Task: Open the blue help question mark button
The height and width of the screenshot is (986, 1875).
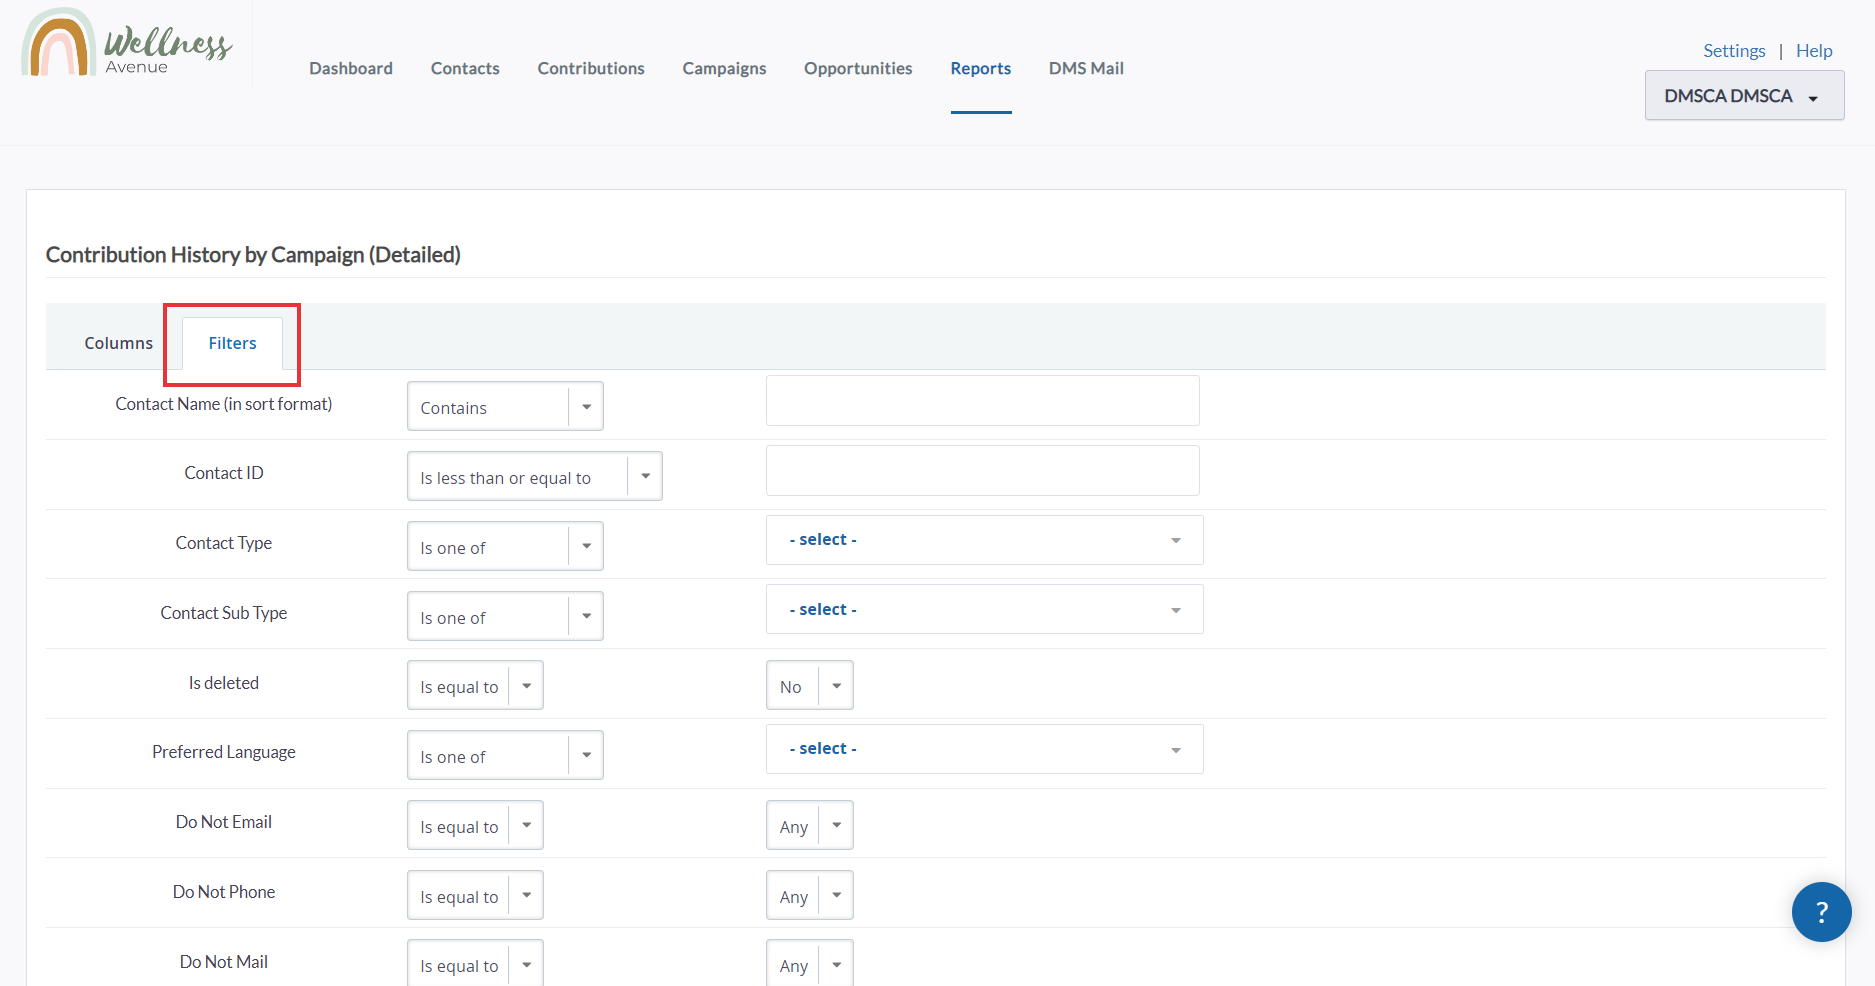Action: 1821,911
